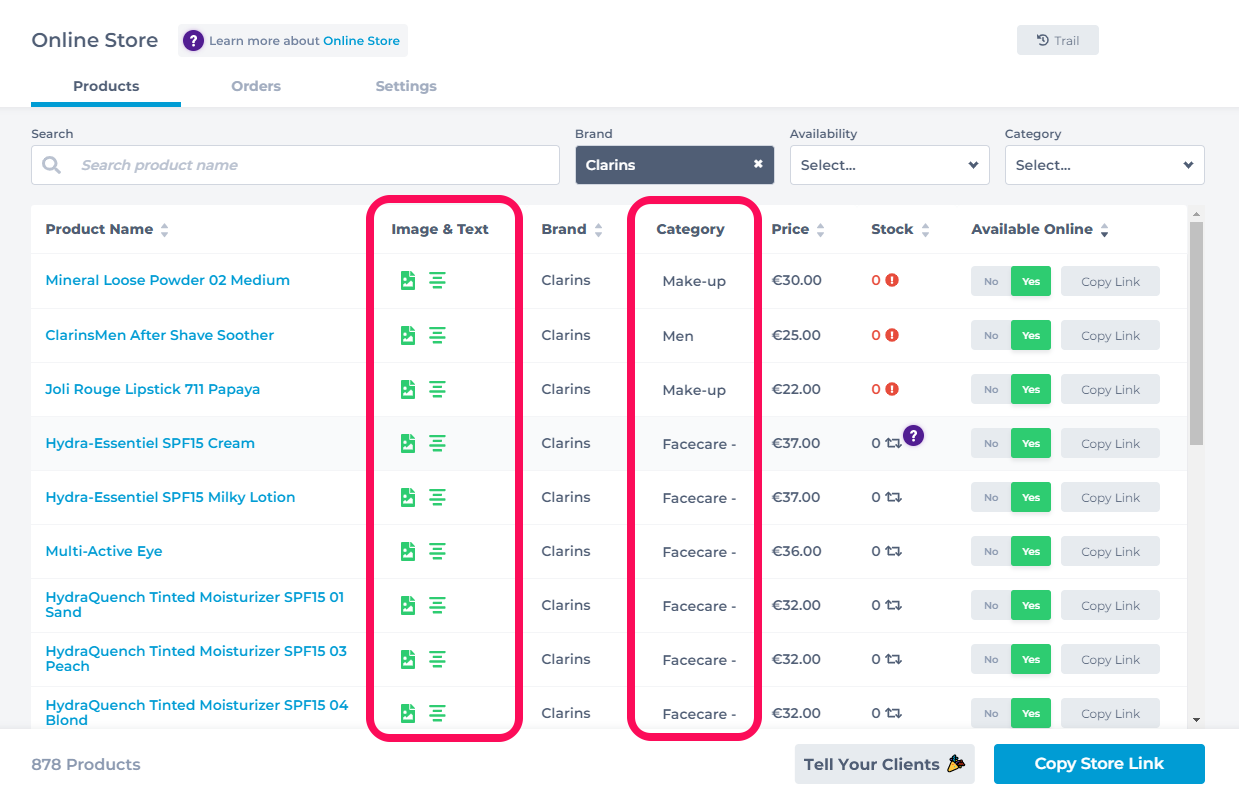Set HydraQuench 04 Blond availability to No
The width and height of the screenshot is (1249, 798).
coord(991,713)
